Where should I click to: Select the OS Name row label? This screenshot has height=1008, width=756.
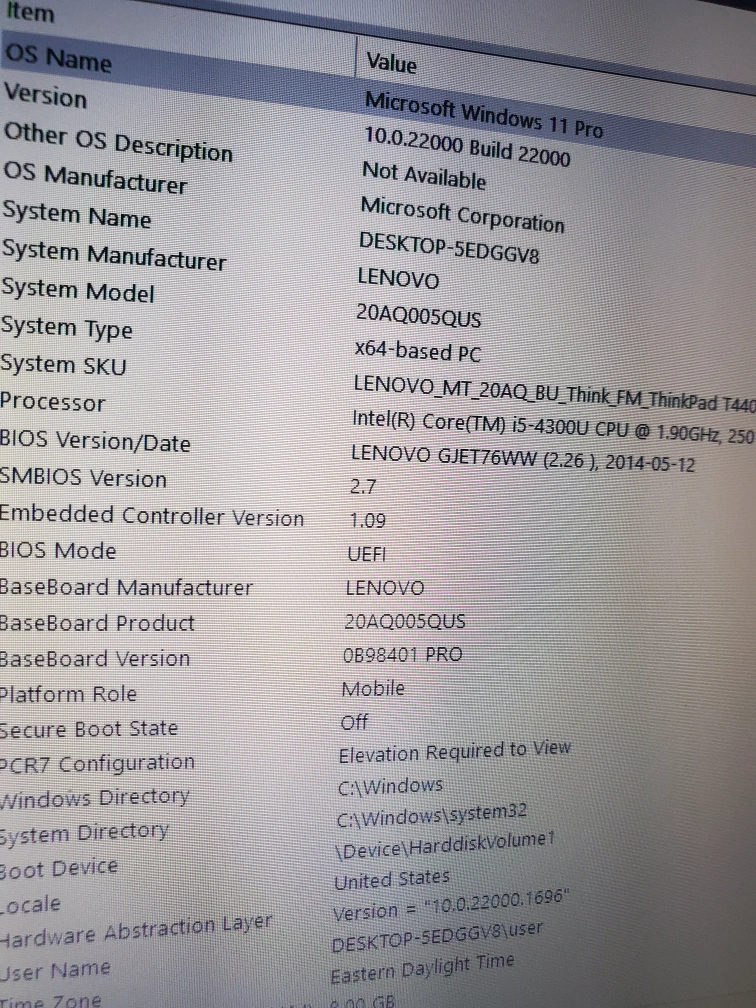58,58
